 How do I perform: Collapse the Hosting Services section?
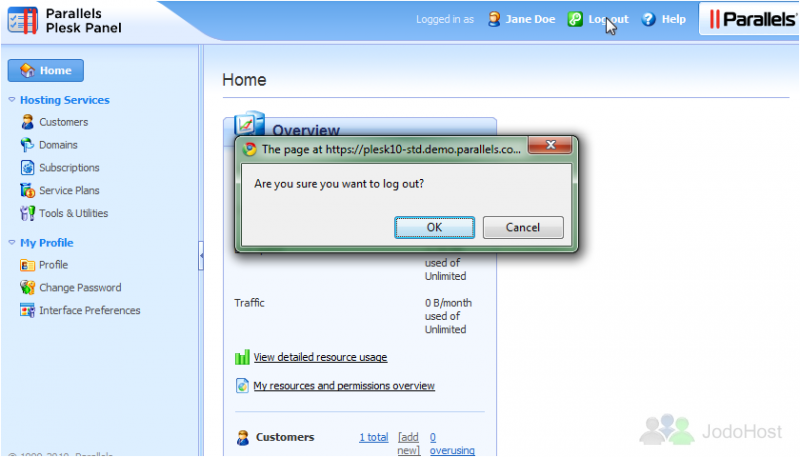12,100
